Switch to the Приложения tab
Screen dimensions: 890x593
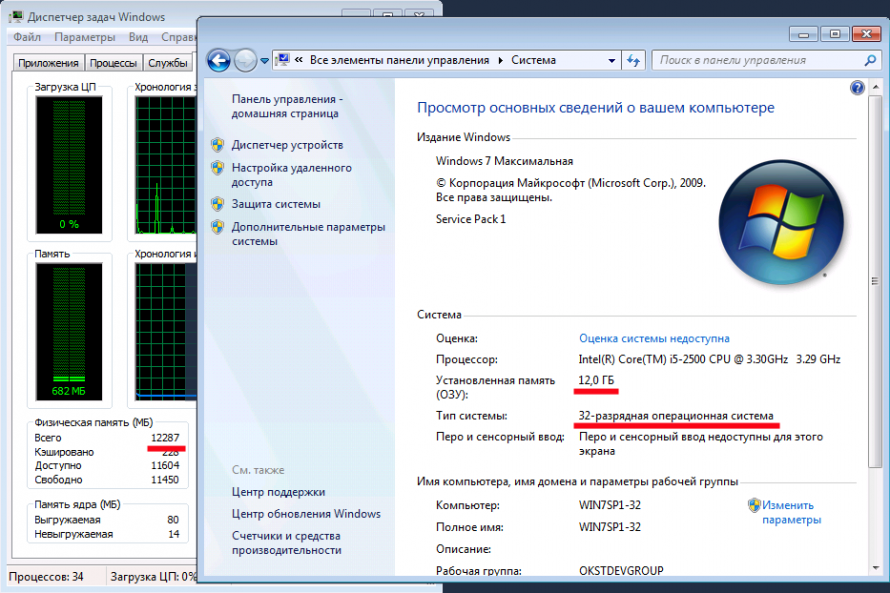coord(48,63)
